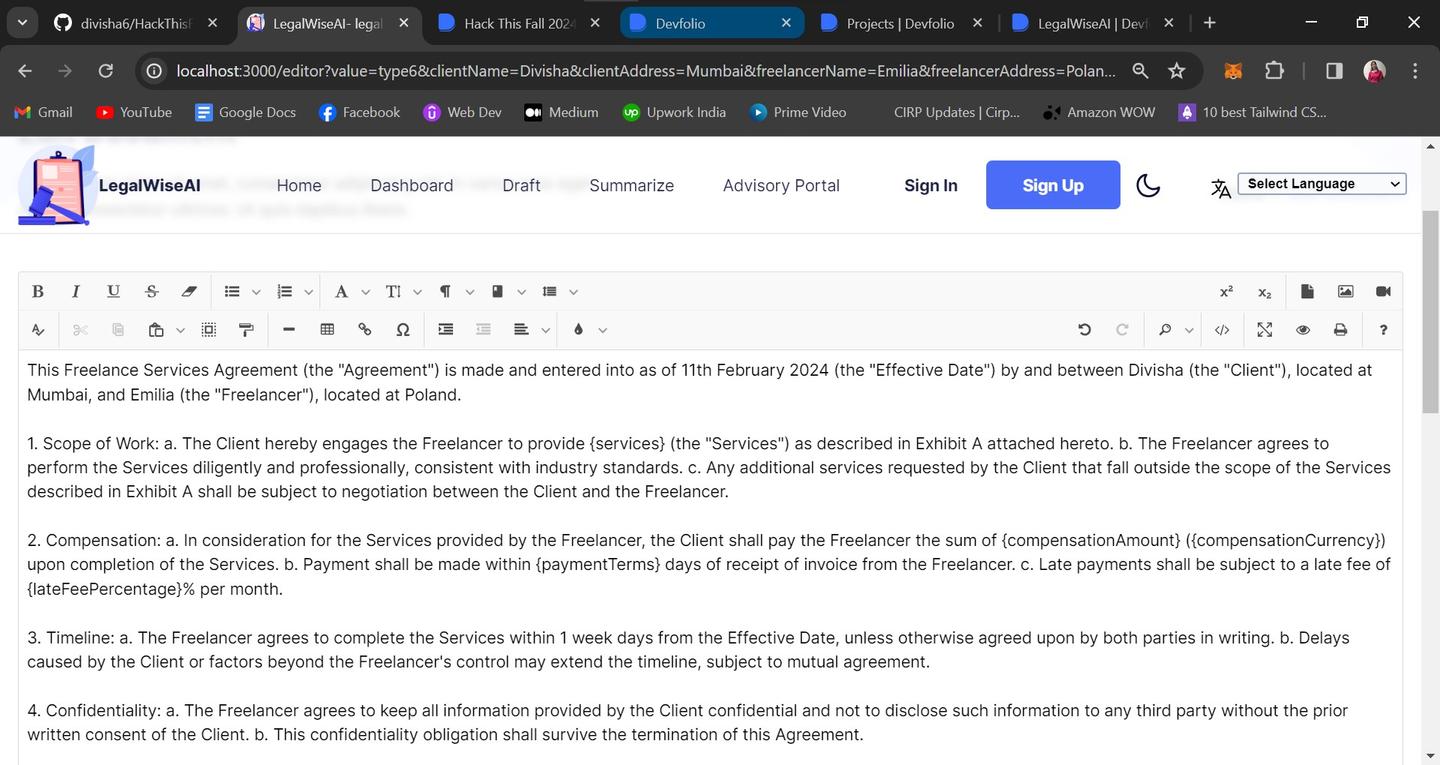Click the browser address bar
Viewport: 1440px width, 765px height.
pos(646,70)
